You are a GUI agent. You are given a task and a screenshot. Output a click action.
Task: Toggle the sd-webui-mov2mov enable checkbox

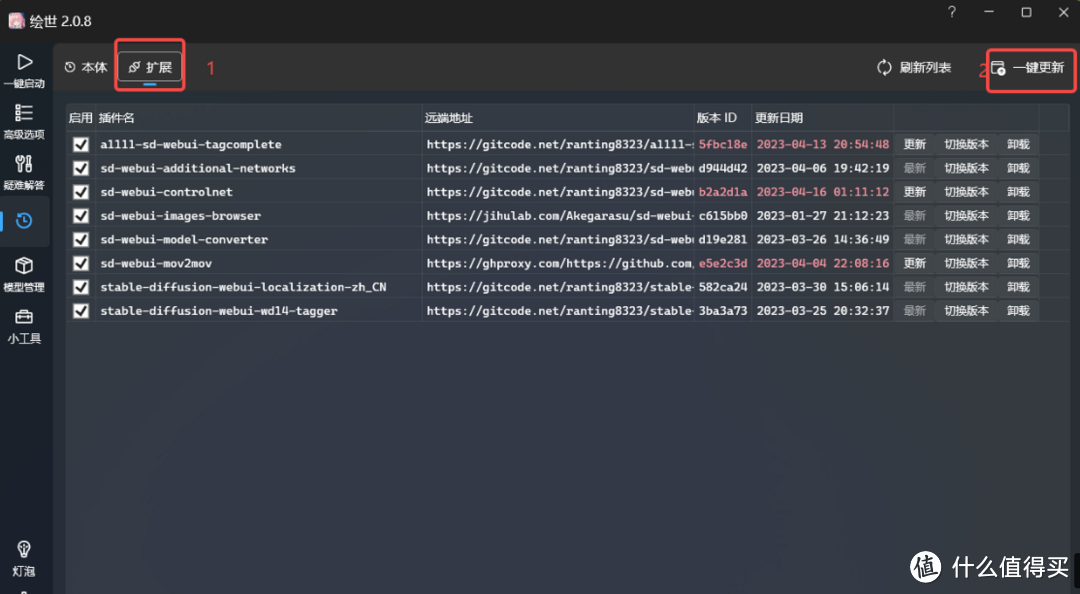pyautogui.click(x=81, y=263)
